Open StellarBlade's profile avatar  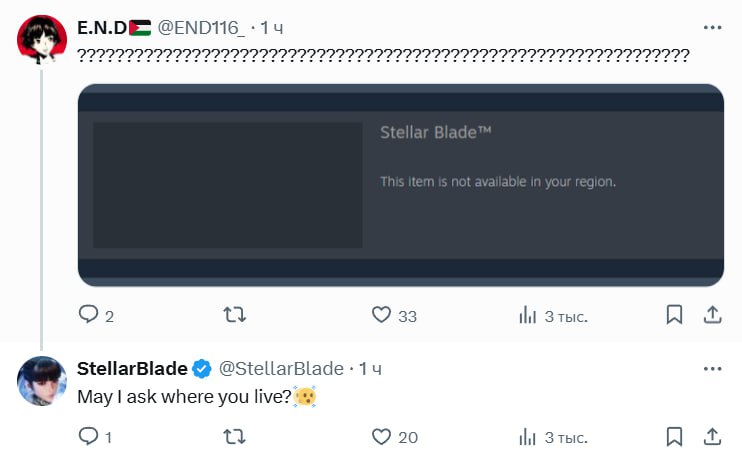point(41,380)
